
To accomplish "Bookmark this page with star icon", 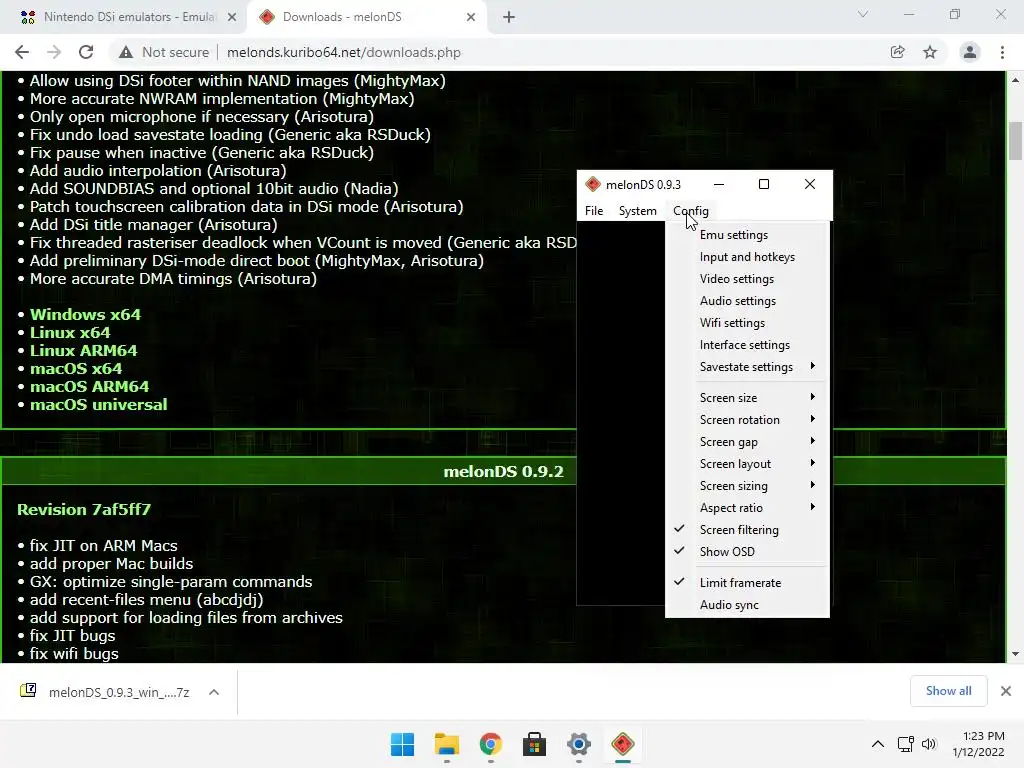I will pos(930,52).
